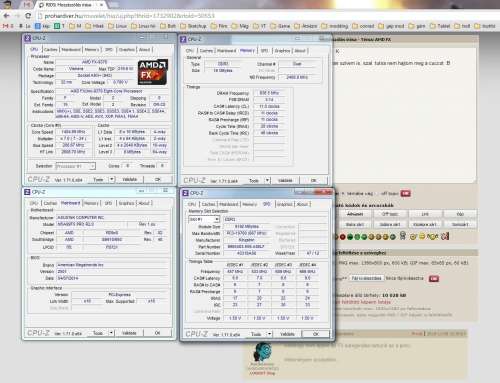This screenshot has width=500, height=383.
Task: Open the Film bookmark folder
Action: click(219, 26)
